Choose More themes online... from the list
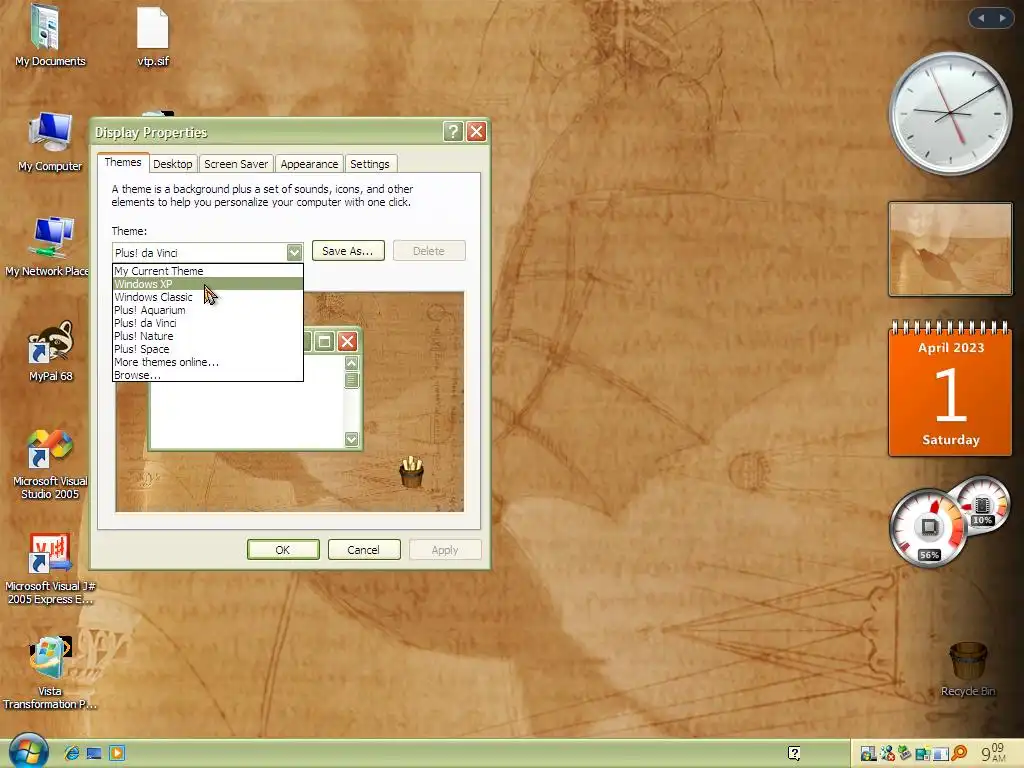 tap(208, 362)
